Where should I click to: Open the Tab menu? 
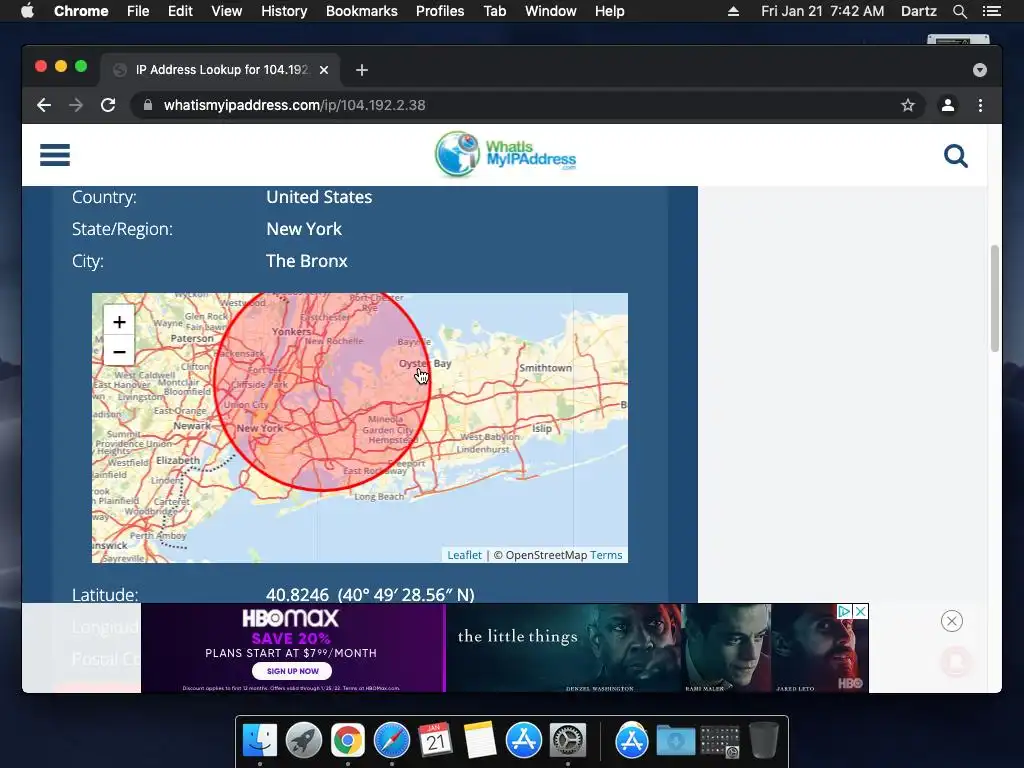tap(495, 11)
